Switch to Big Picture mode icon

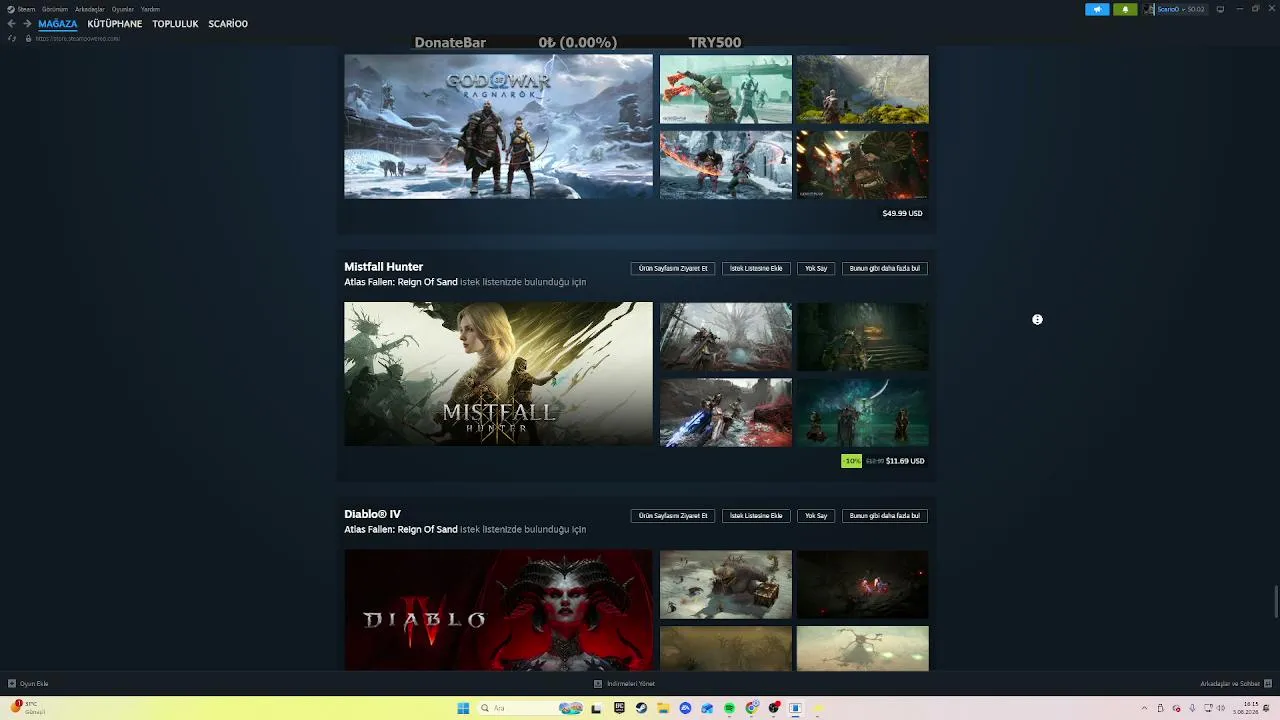1220,9
